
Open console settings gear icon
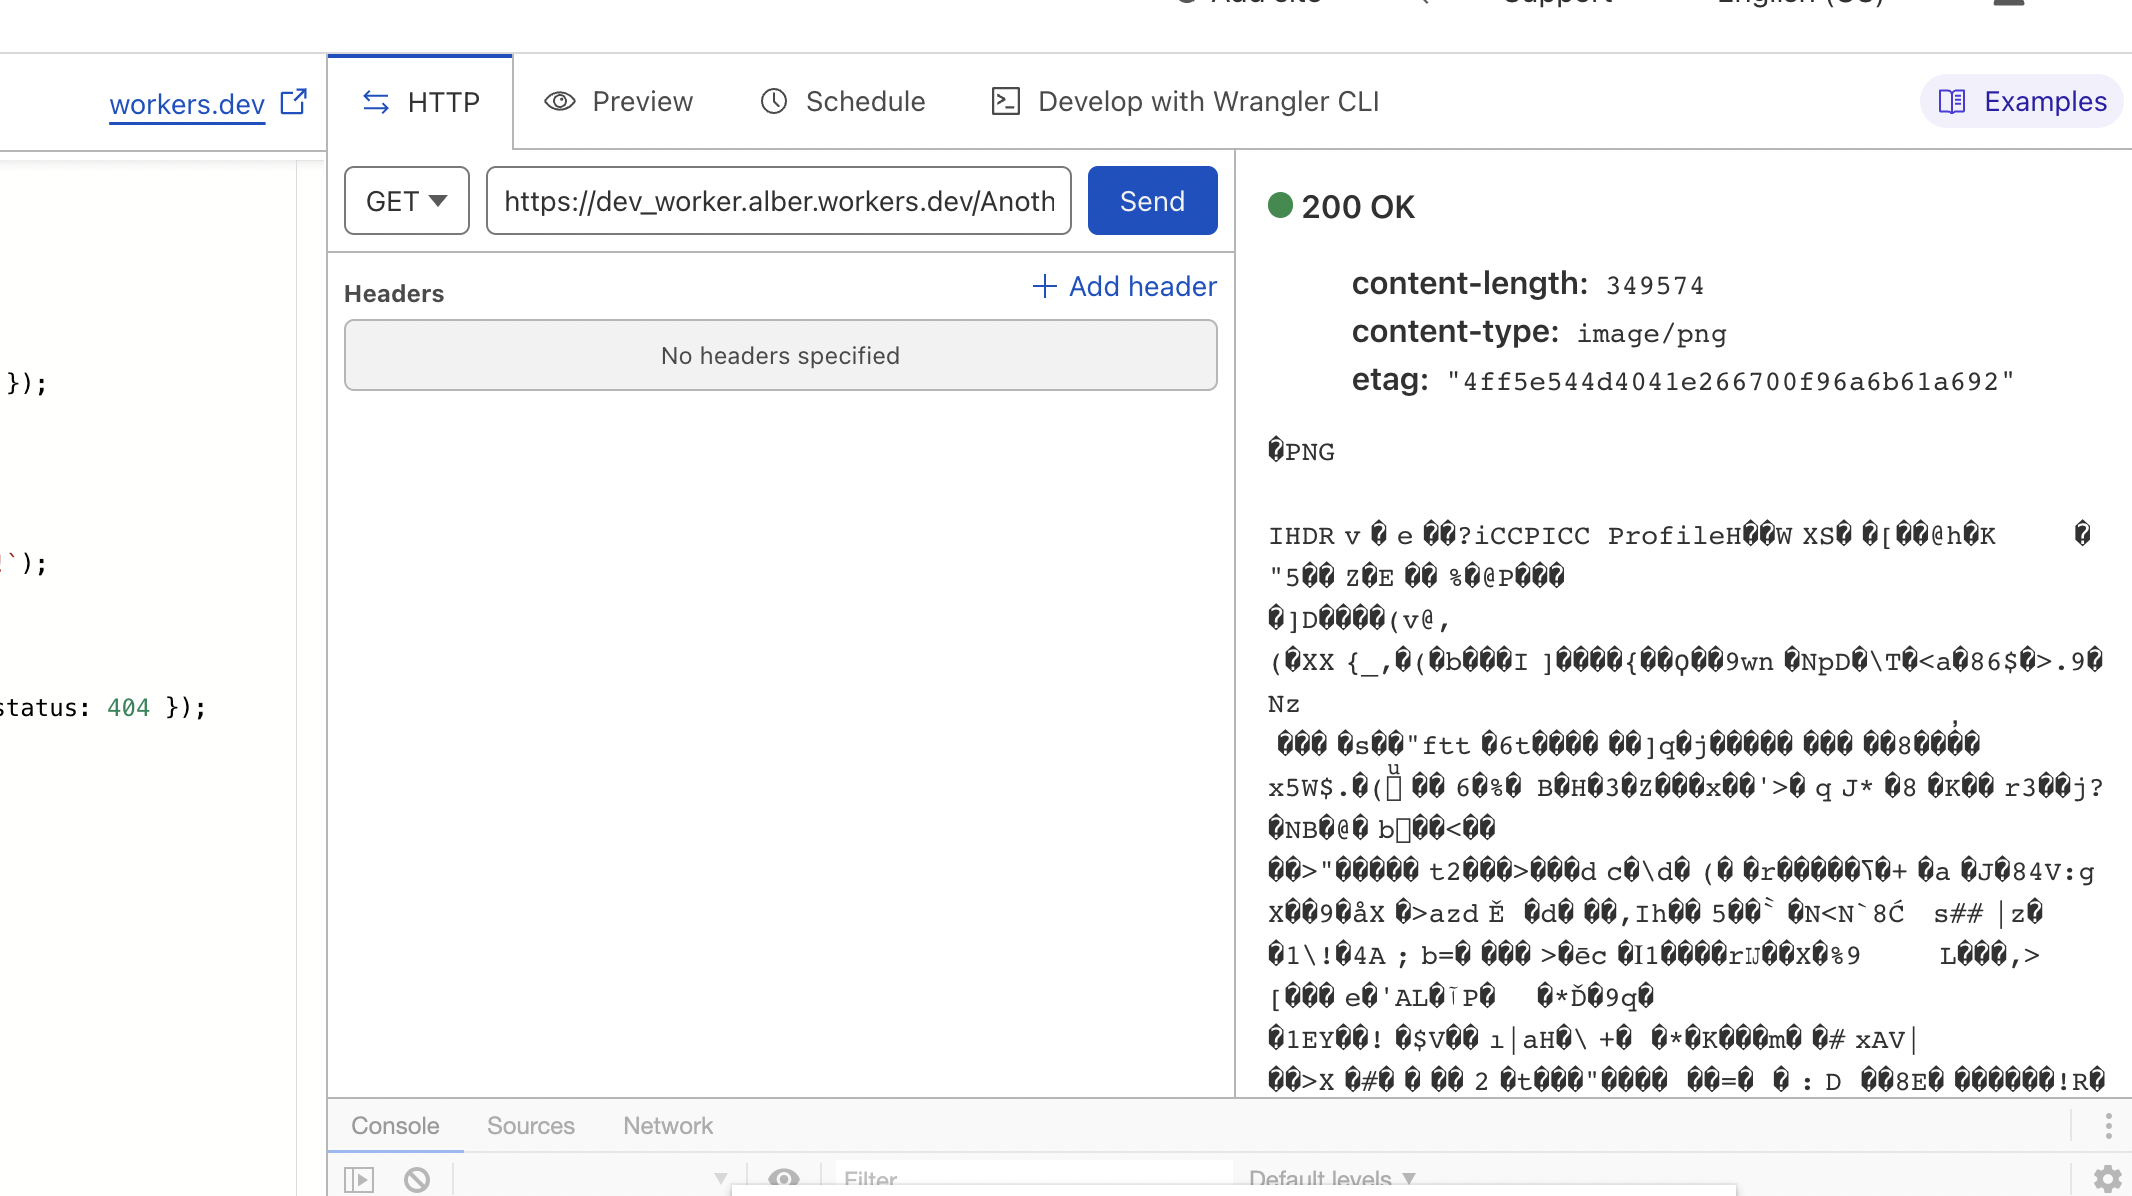[2108, 1179]
